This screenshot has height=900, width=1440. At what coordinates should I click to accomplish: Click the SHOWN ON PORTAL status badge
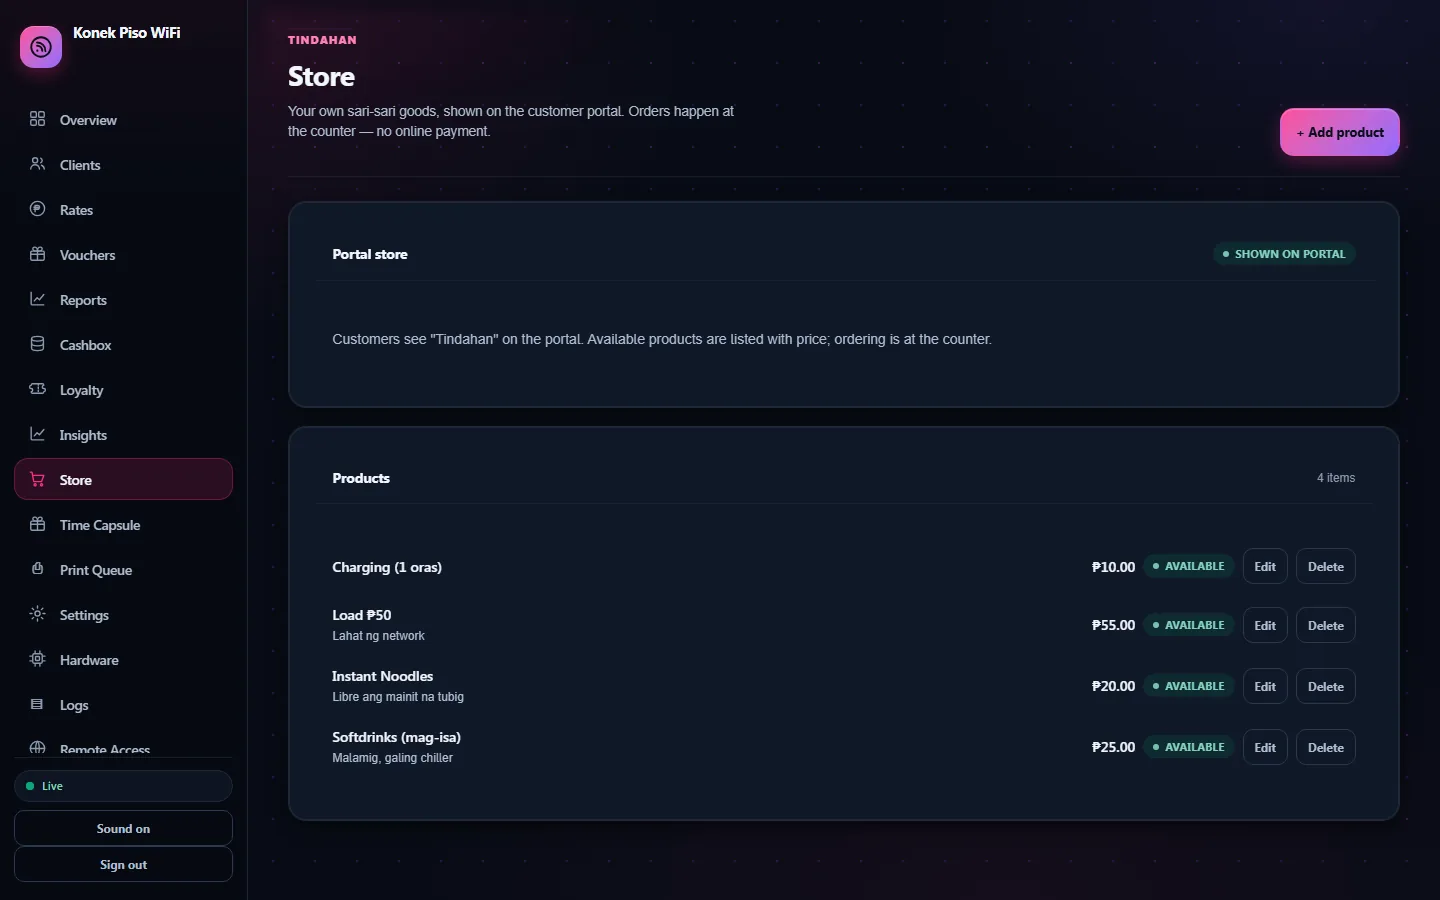[x=1285, y=254]
